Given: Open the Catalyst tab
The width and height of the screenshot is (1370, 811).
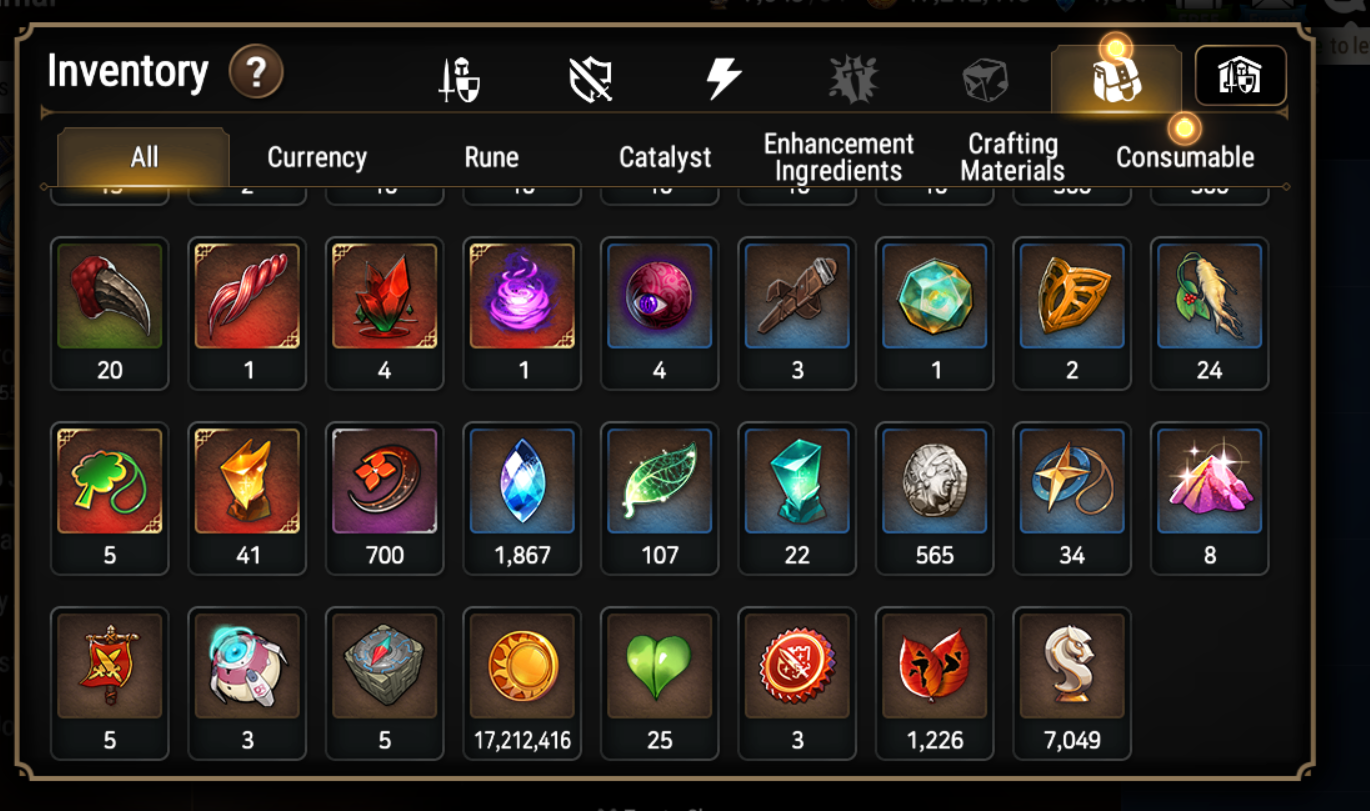Looking at the screenshot, I should point(665,158).
